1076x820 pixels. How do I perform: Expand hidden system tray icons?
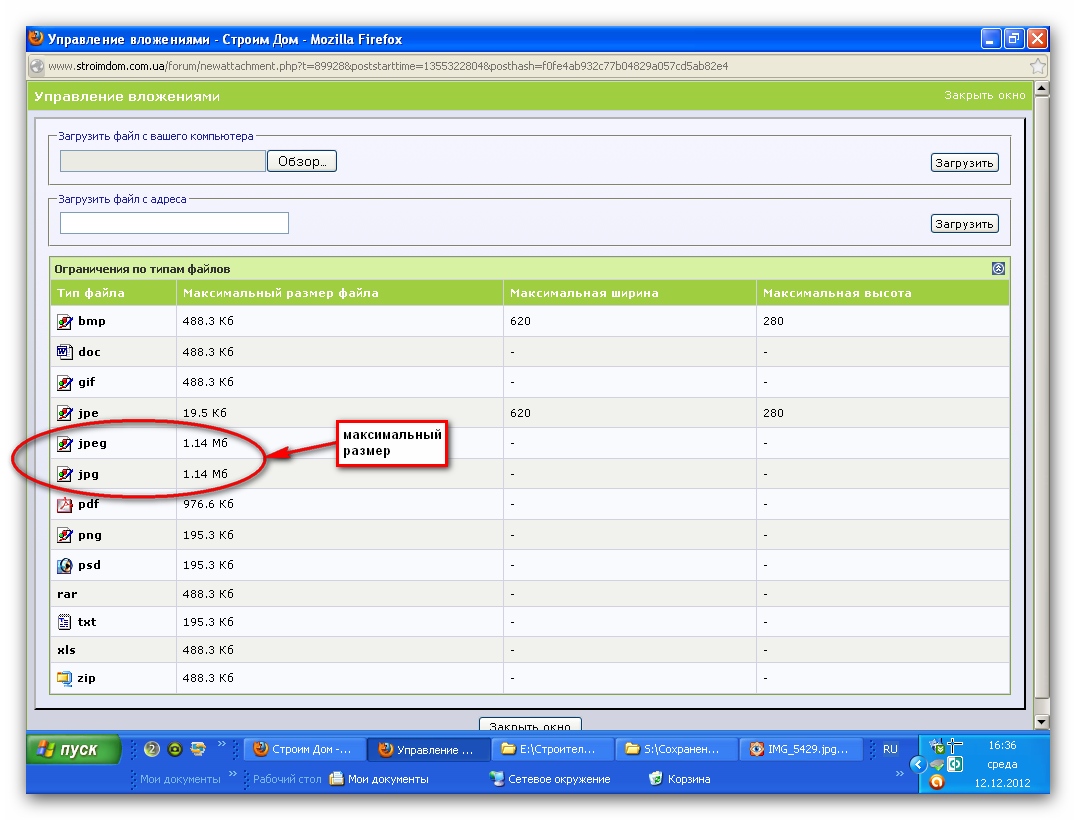pos(917,765)
